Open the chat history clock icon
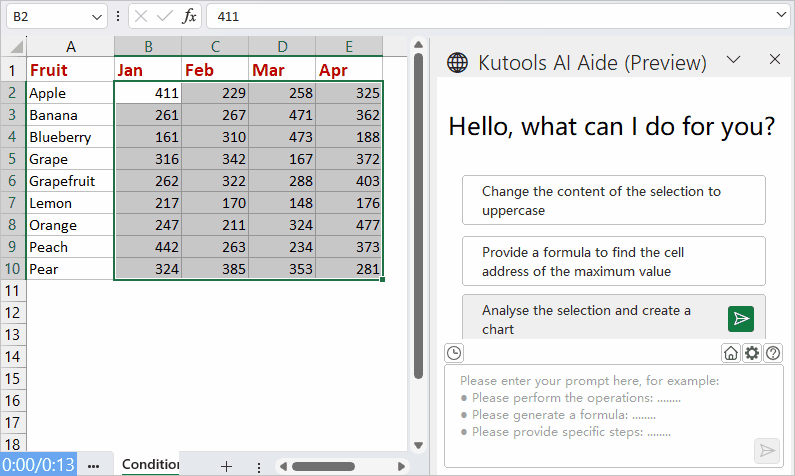795x476 pixels. click(454, 352)
